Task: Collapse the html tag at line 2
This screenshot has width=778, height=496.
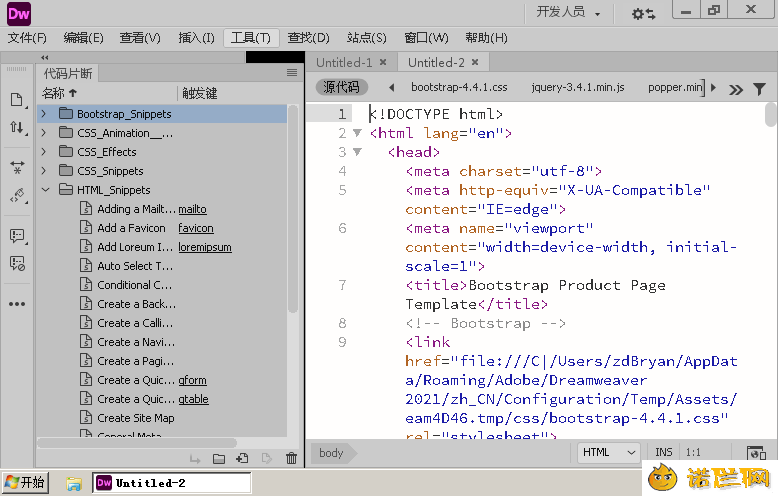Action: (357, 133)
